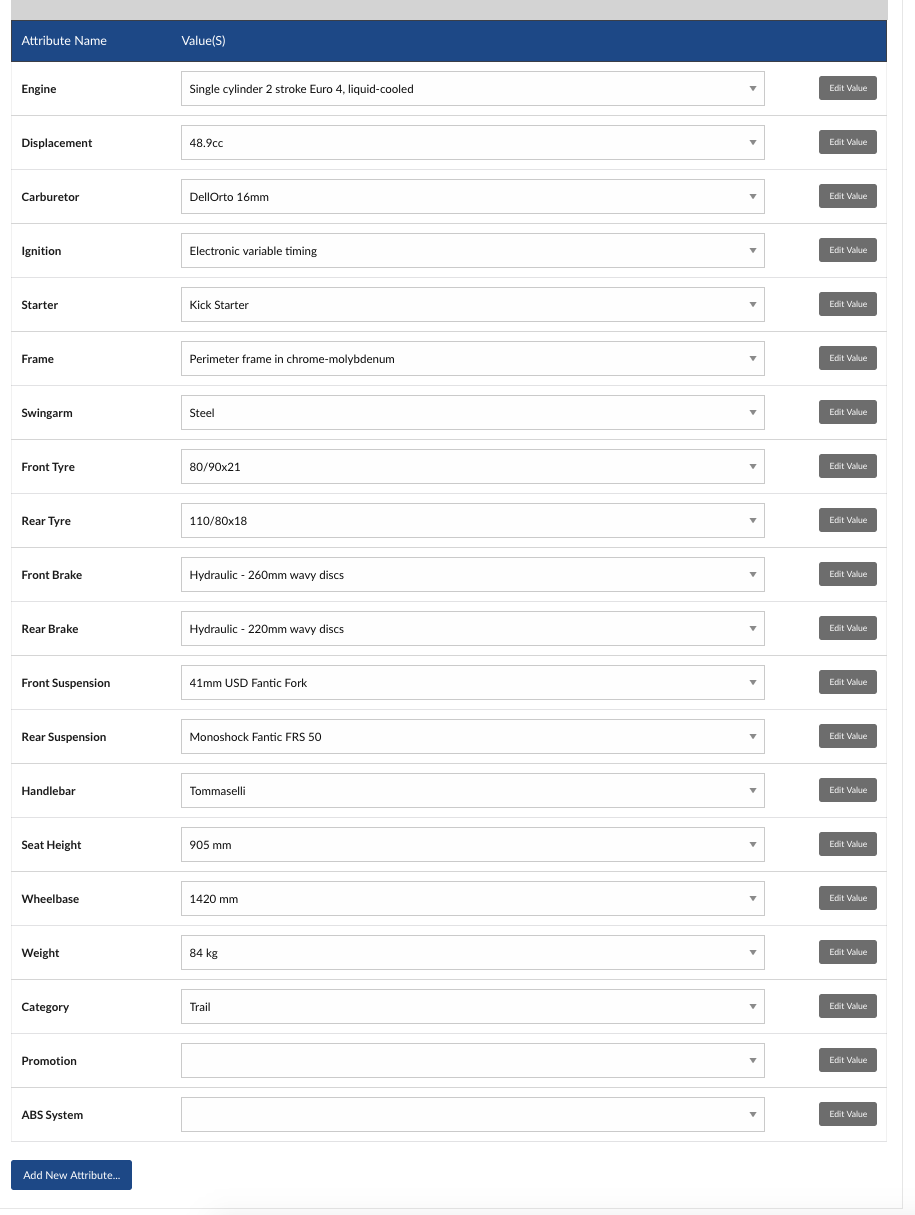Image resolution: width=915 pixels, height=1215 pixels.
Task: Expand the Ignition dropdown chevron
Action: tap(753, 250)
